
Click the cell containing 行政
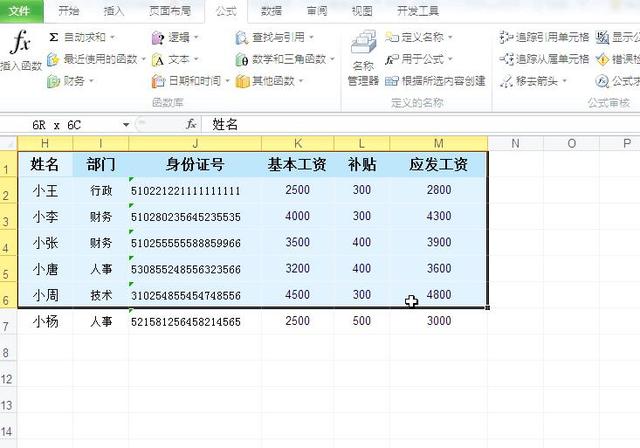(x=101, y=190)
